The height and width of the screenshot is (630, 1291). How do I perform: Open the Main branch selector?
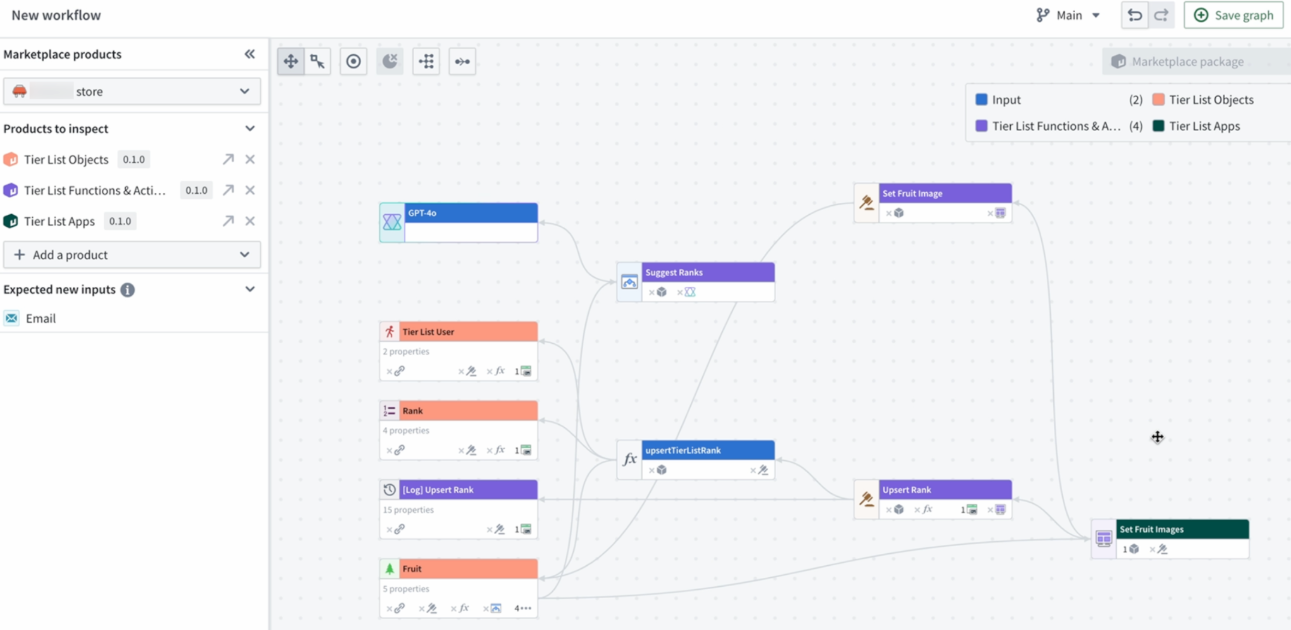point(1068,14)
